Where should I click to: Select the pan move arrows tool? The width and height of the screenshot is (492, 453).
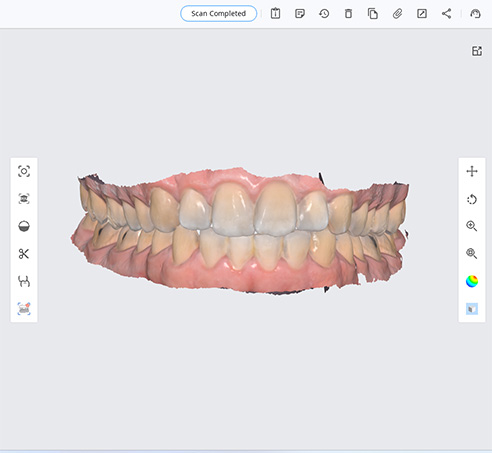click(x=472, y=171)
